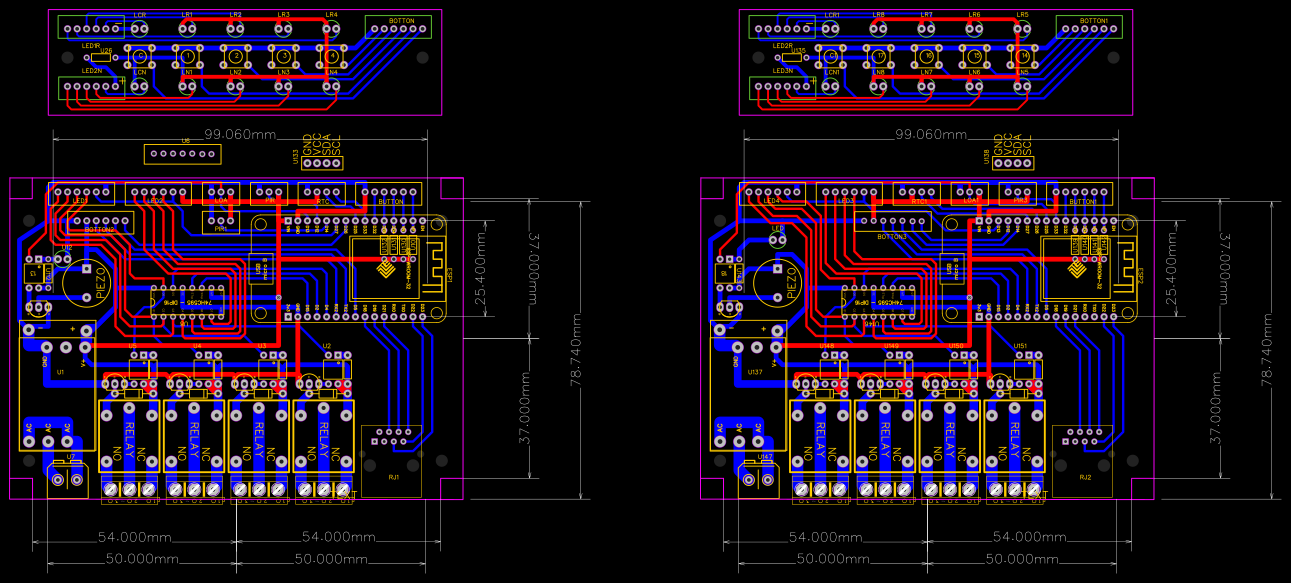The image size is (1291, 583).
Task: Click the BOTTON1 header label
Action: [x=1093, y=21]
